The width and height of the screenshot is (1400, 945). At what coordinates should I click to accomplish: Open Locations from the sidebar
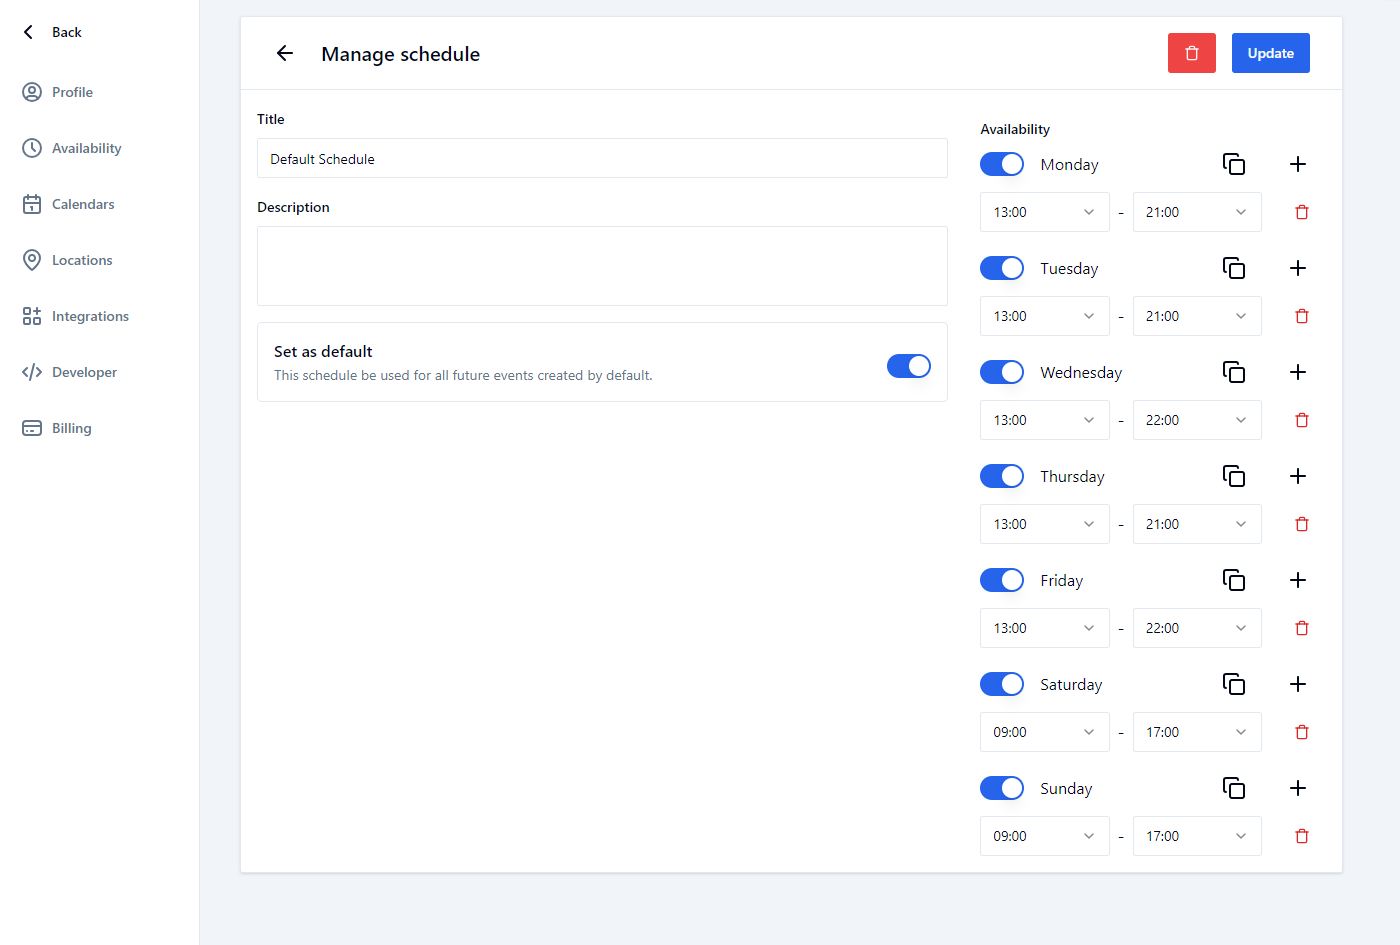(x=81, y=259)
